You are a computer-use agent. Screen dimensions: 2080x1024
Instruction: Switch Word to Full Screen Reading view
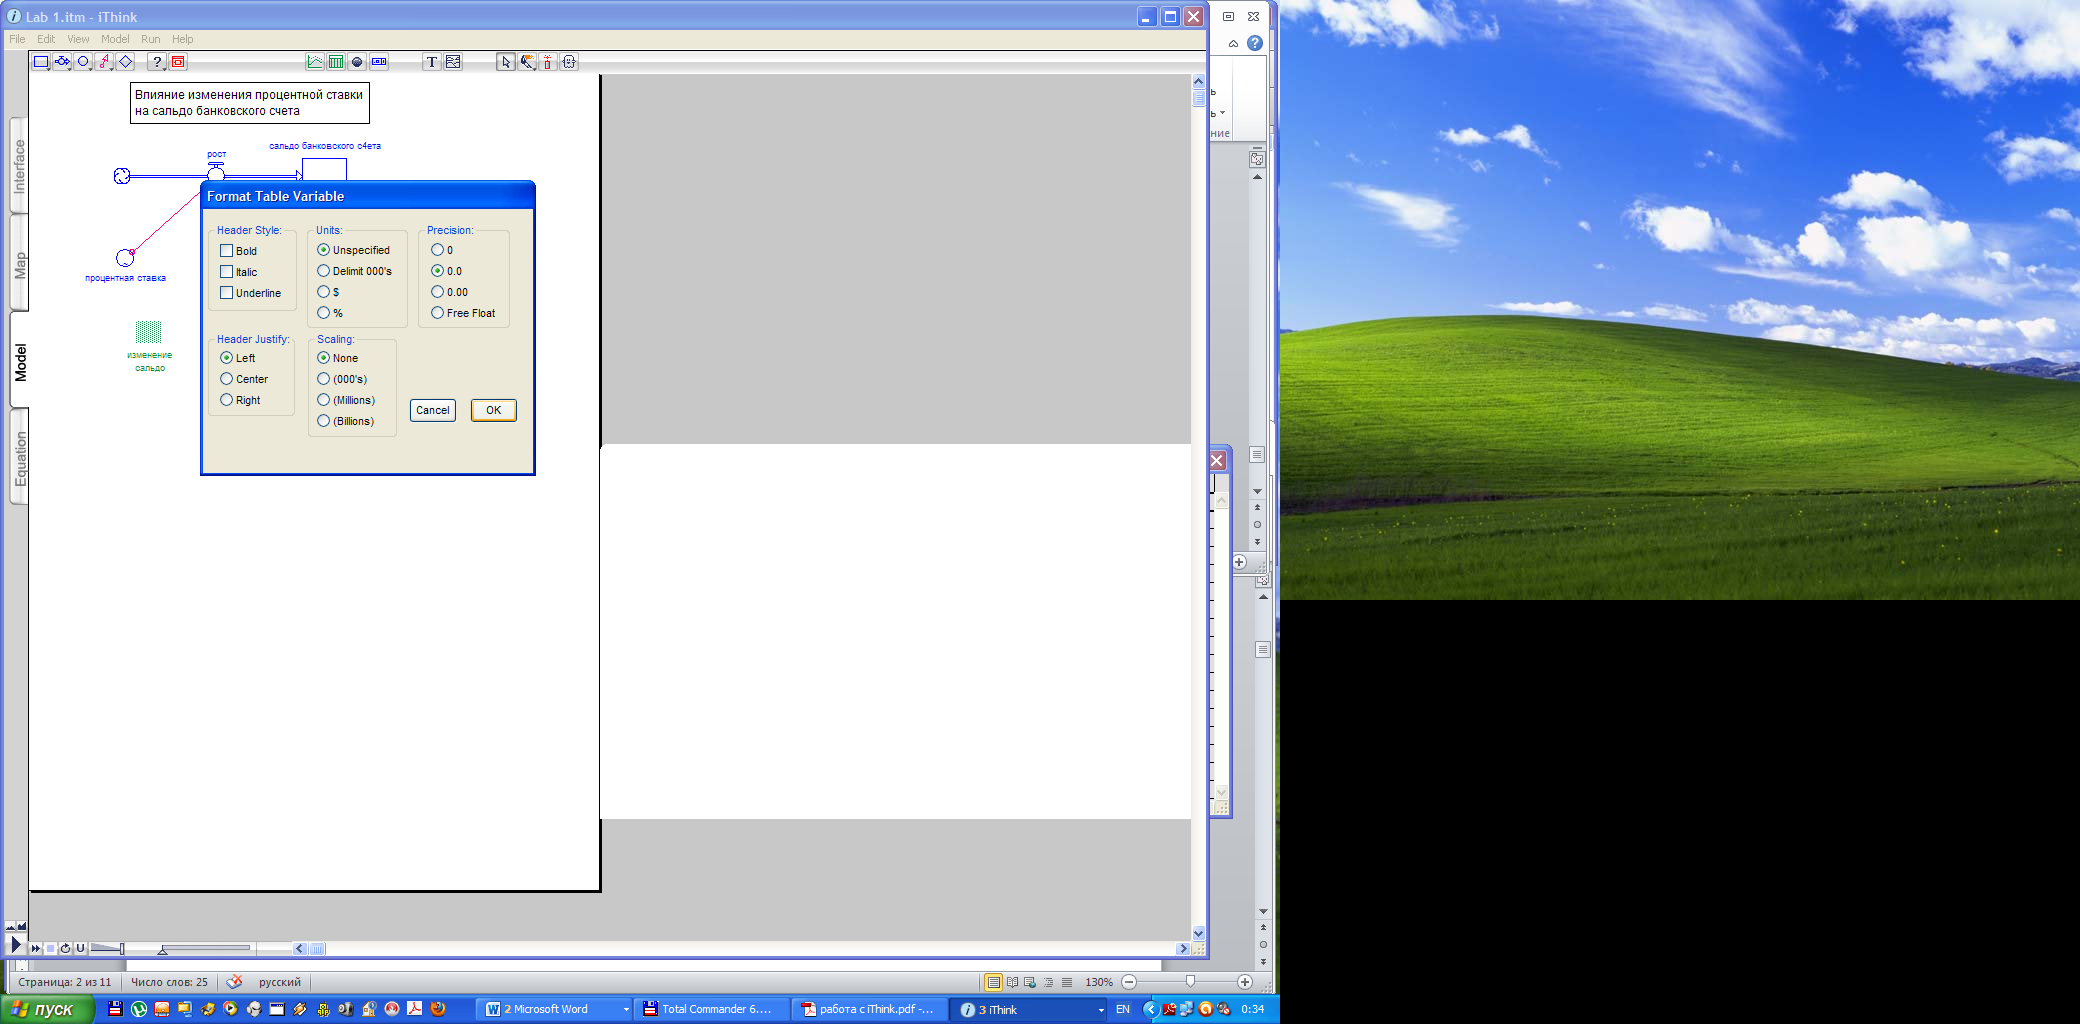tap(1012, 982)
